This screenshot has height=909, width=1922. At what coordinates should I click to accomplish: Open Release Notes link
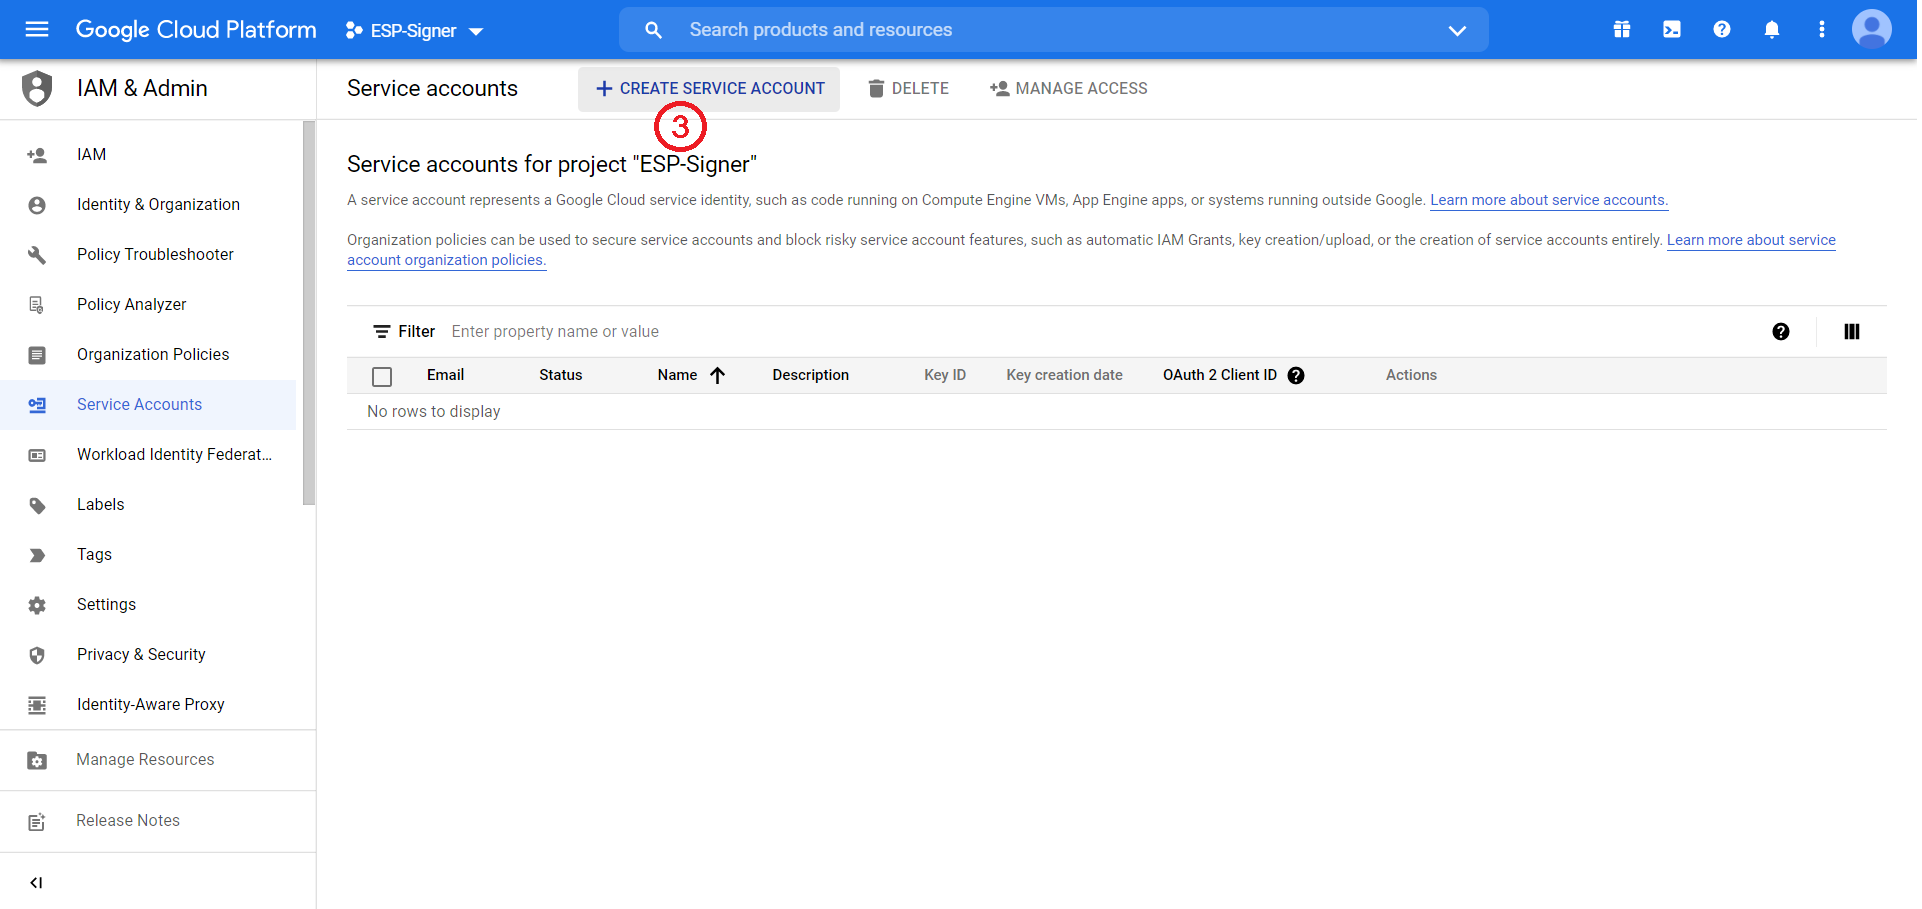[128, 821]
